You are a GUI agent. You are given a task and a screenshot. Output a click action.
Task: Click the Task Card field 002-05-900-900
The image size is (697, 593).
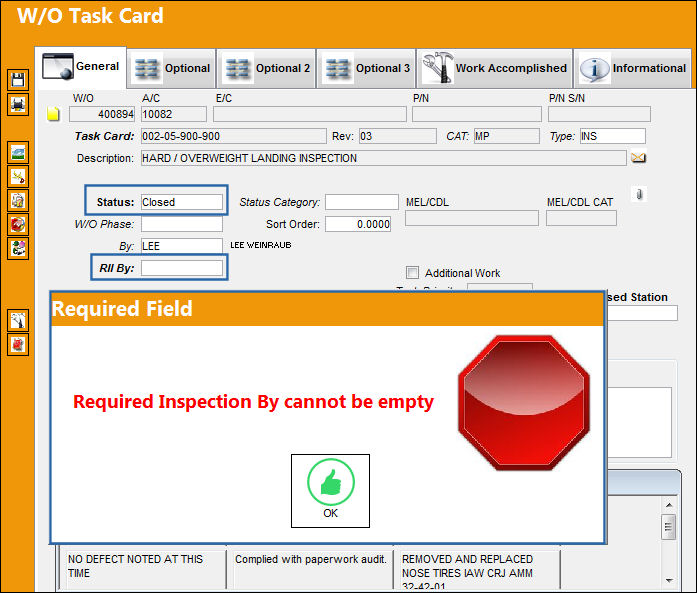pyautogui.click(x=234, y=136)
